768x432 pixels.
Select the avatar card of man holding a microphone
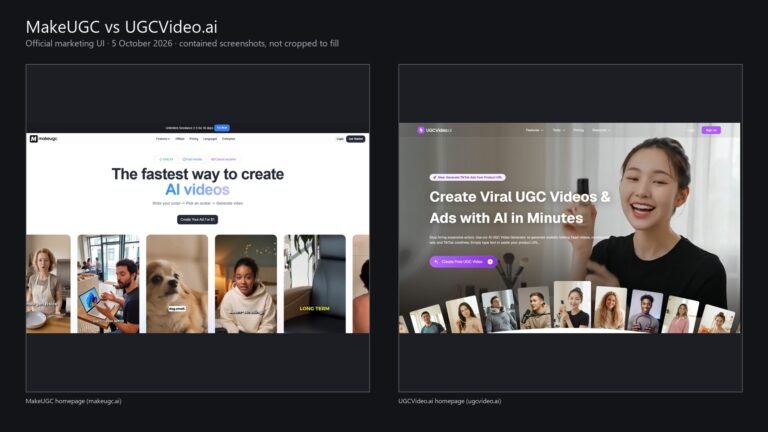pyautogui.click(x=534, y=309)
